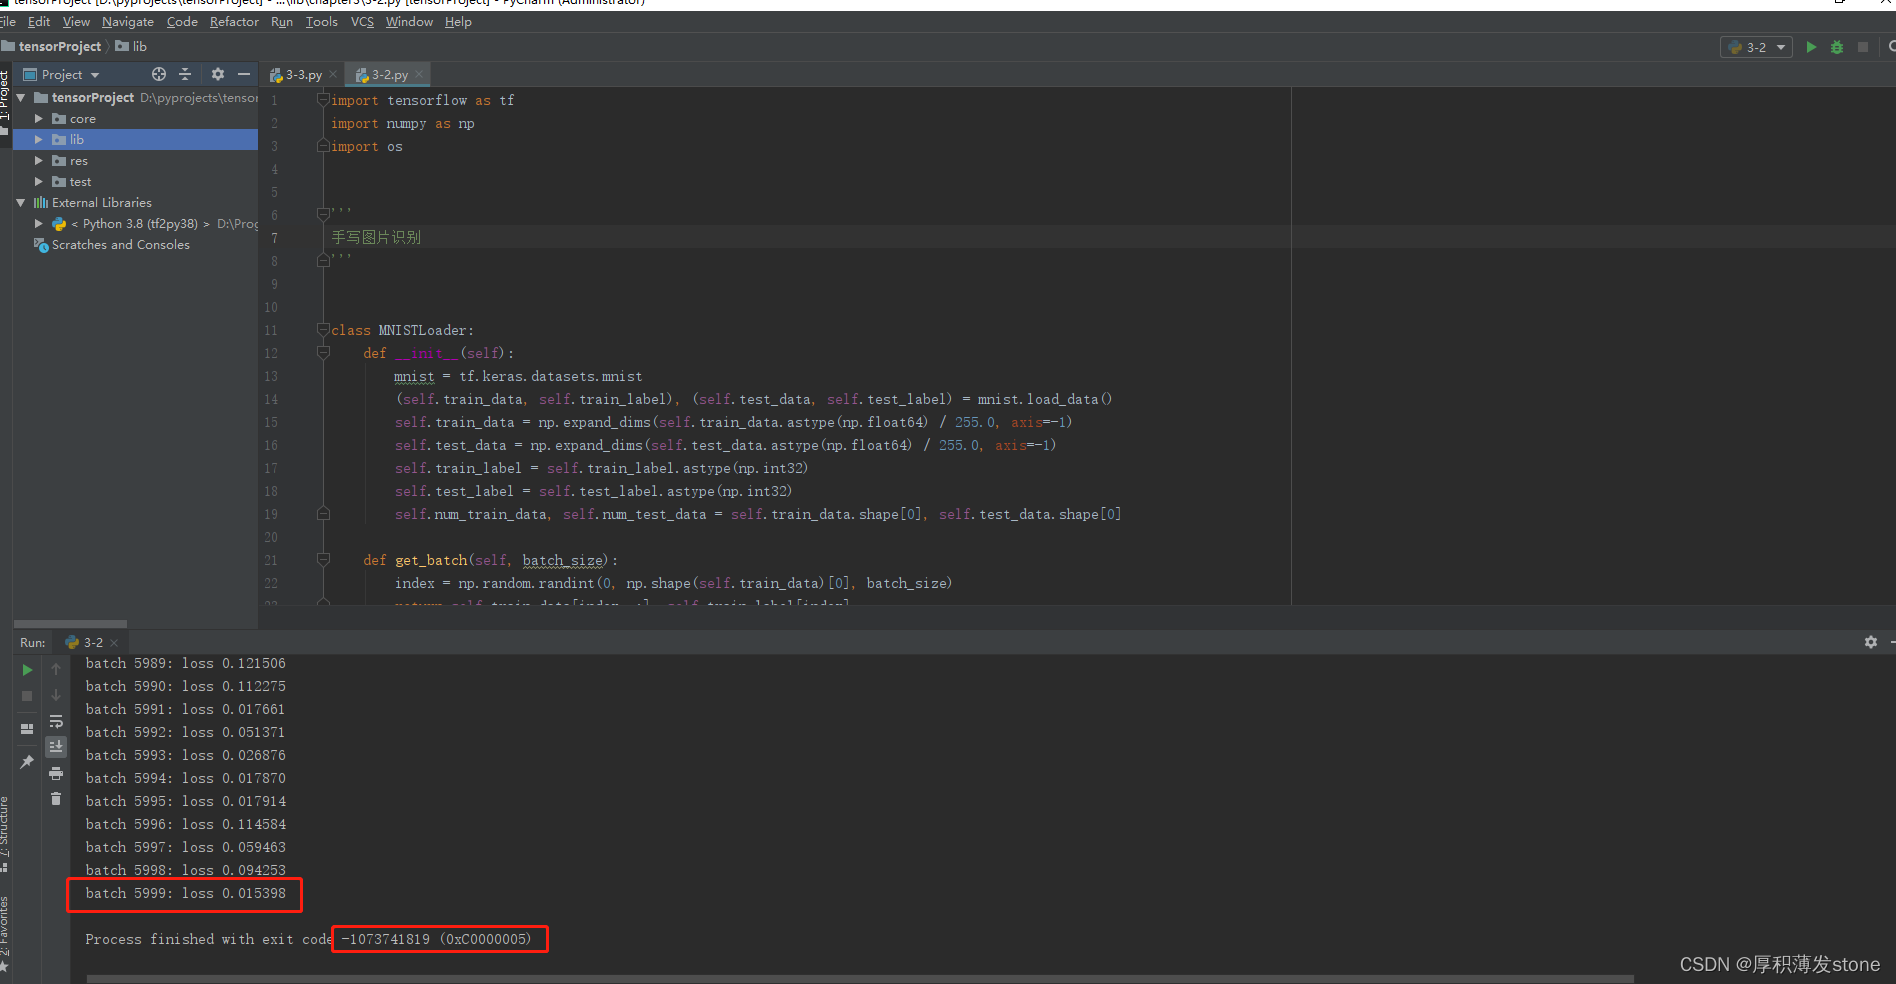Select the restore layout icon in Run panel
The height and width of the screenshot is (984, 1896).
coord(27,729)
